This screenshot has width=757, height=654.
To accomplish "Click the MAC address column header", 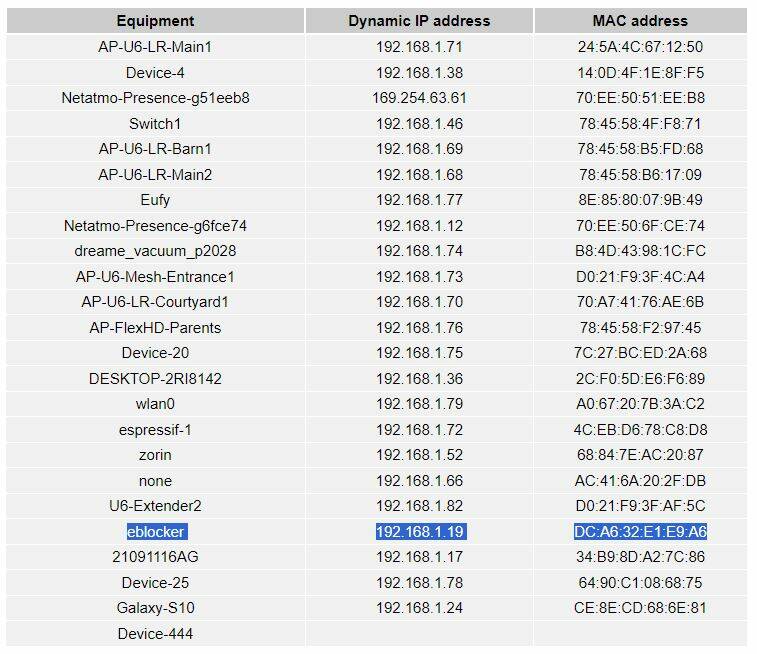I will 640,21.
